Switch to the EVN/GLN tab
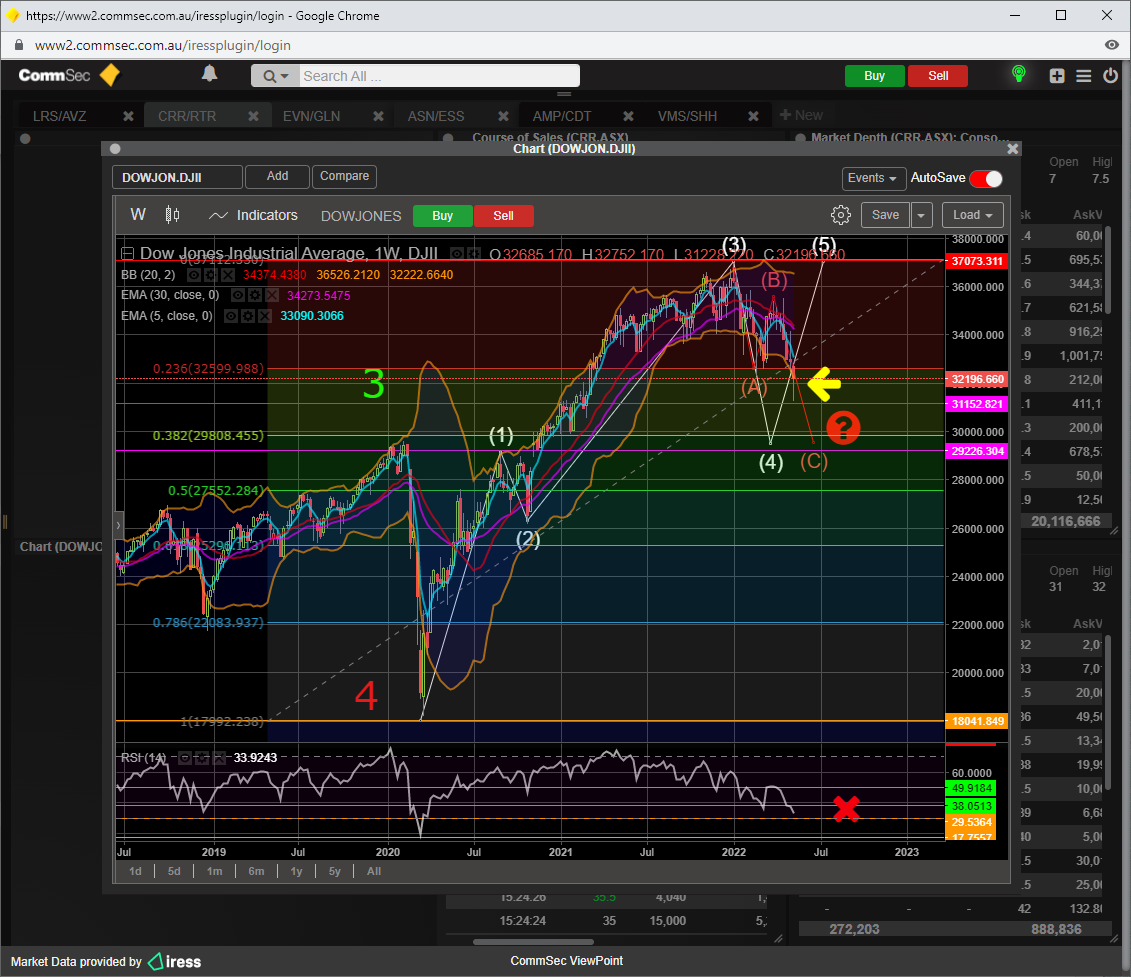1131x977 pixels. 312,116
